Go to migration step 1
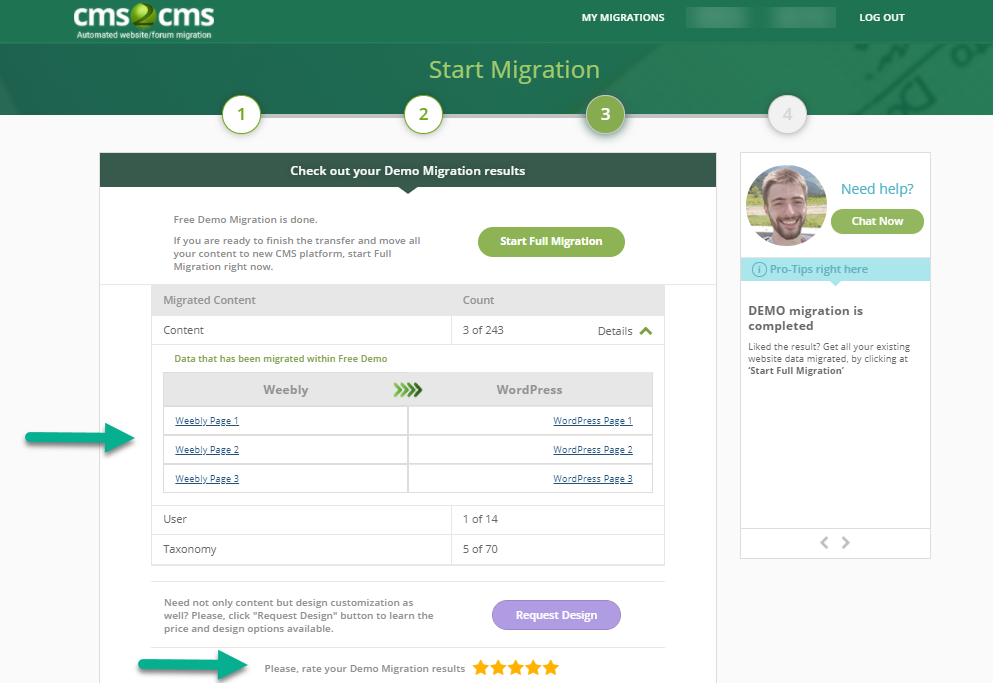This screenshot has height=683, width=993. 241,114
